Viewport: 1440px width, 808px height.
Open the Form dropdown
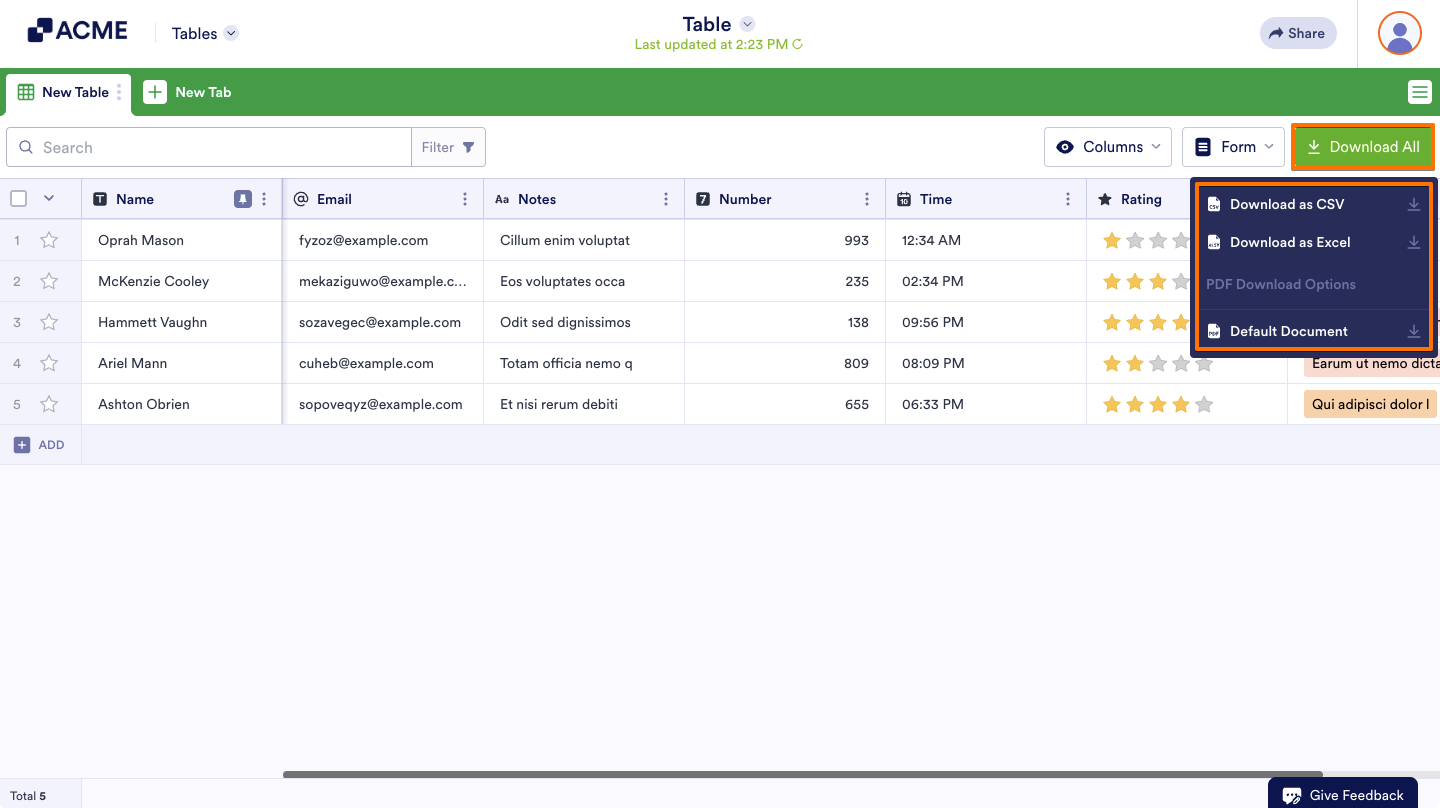(x=1233, y=147)
